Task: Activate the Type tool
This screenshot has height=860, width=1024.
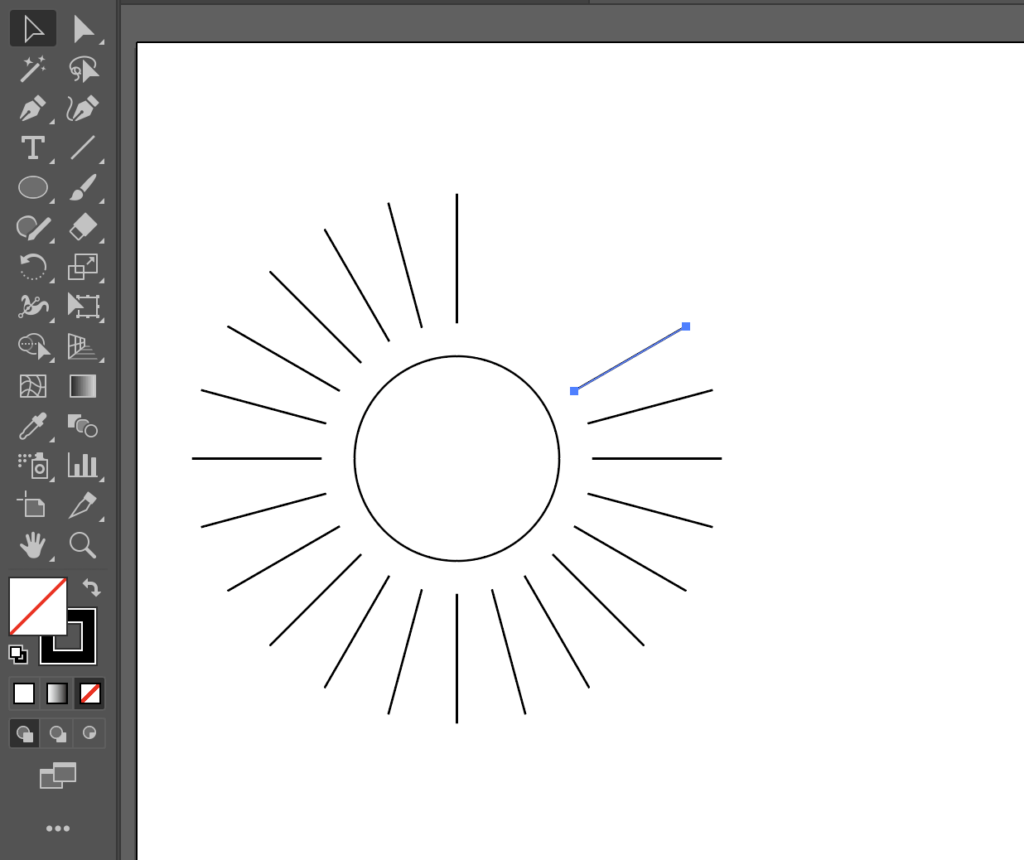Action: [x=33, y=148]
